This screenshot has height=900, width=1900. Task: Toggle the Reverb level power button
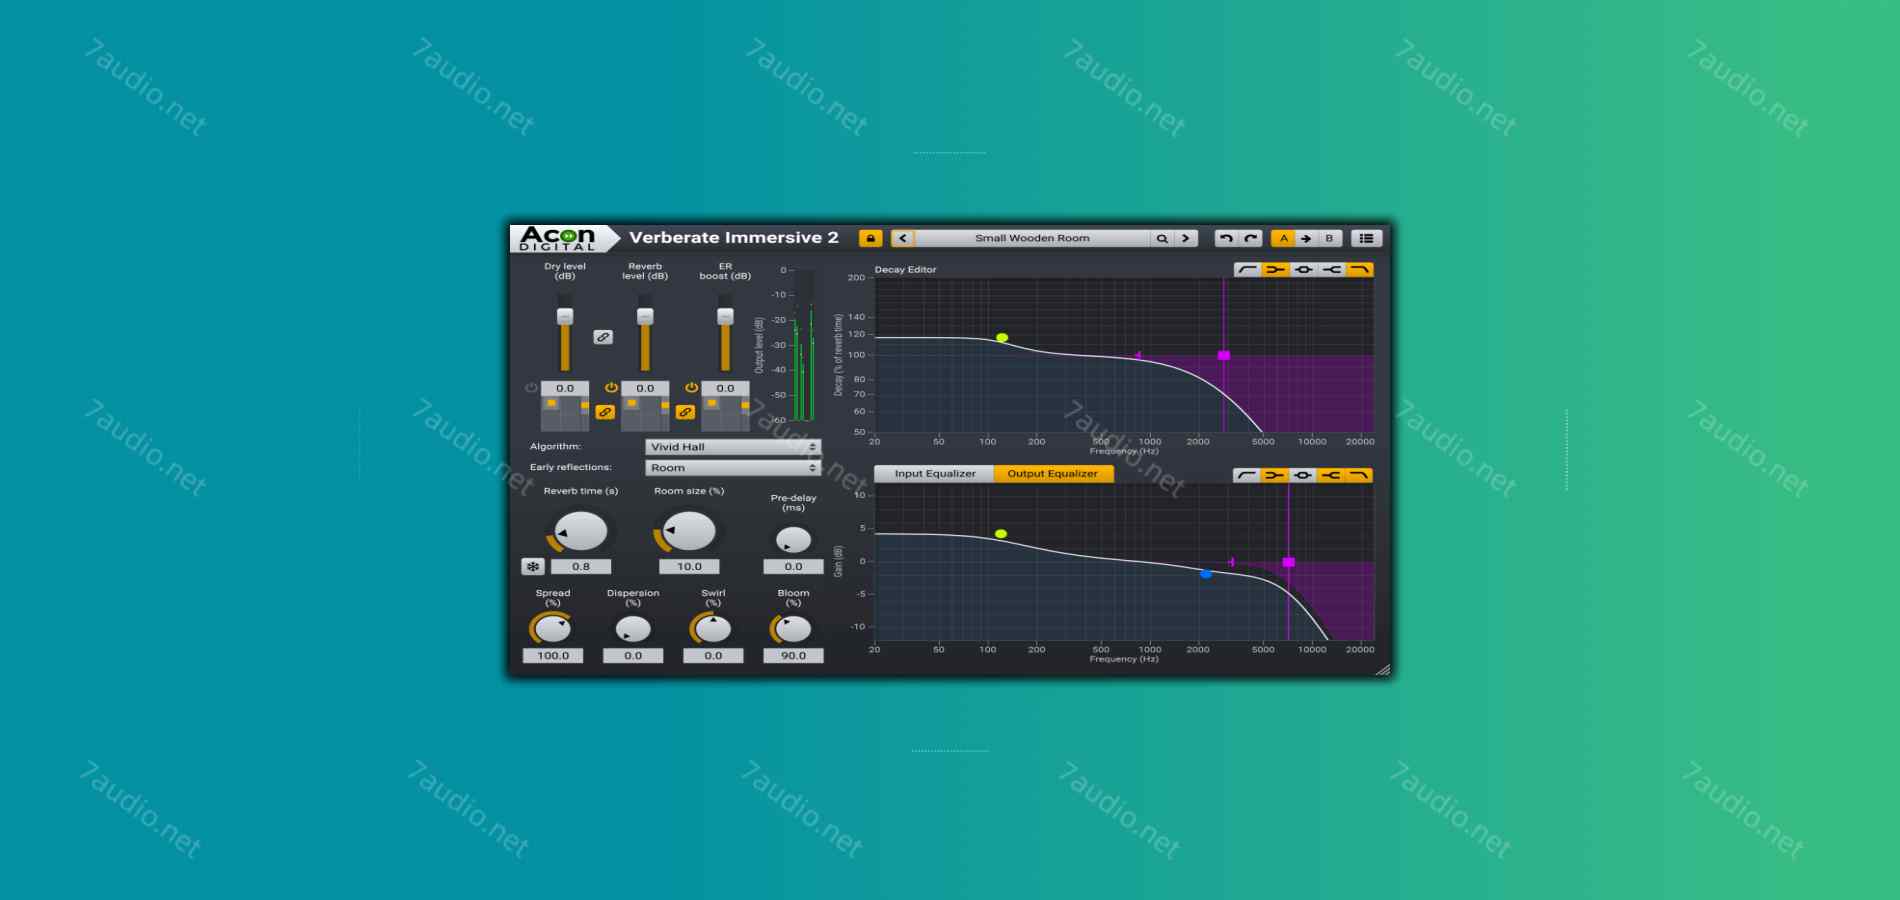click(611, 388)
